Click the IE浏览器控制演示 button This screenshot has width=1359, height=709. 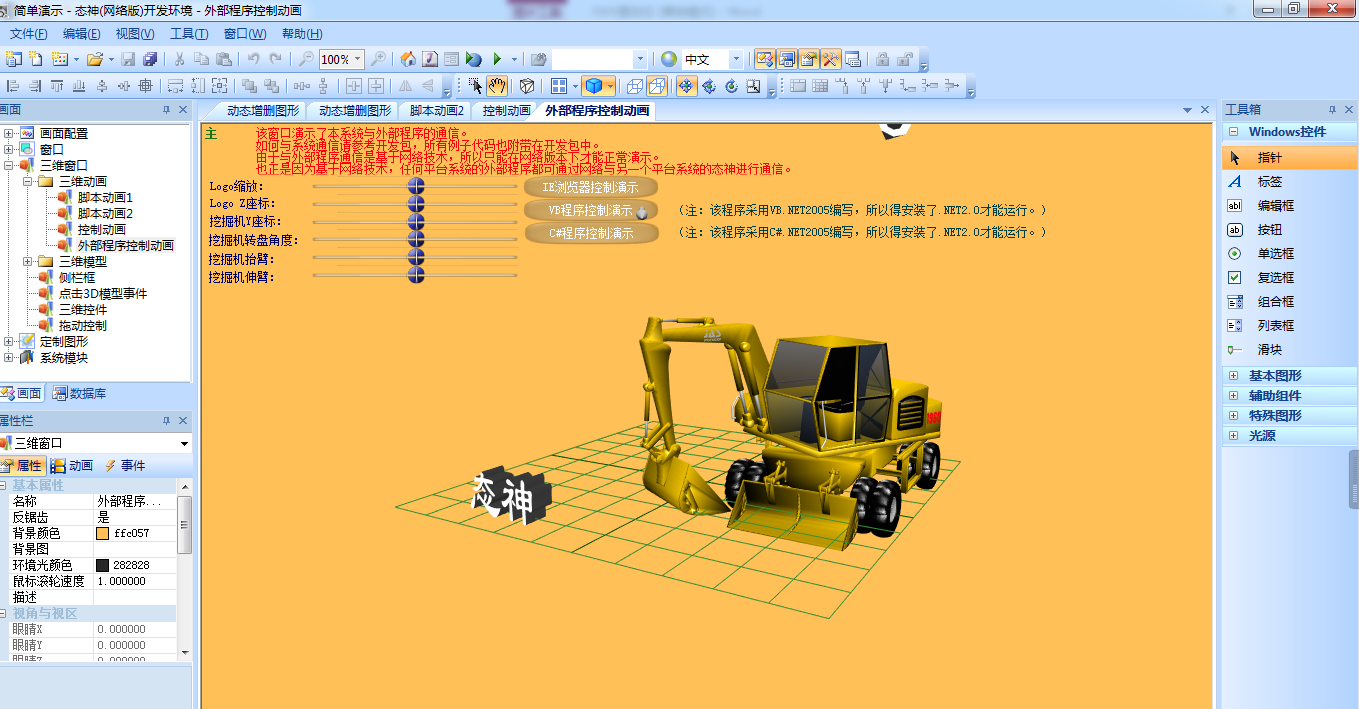(591, 187)
